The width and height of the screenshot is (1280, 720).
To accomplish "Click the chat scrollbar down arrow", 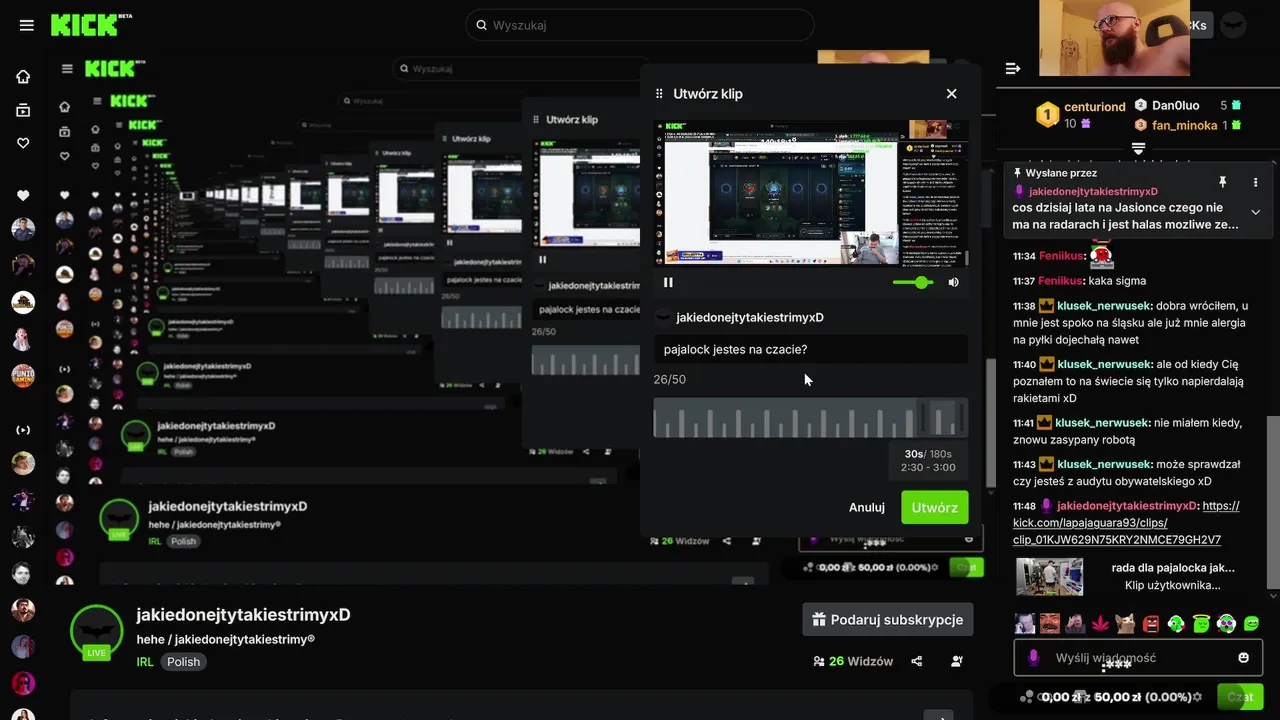I will tap(1273, 594).
